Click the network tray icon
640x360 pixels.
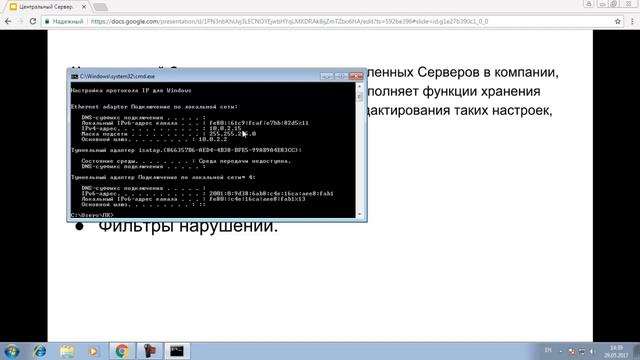582,351
